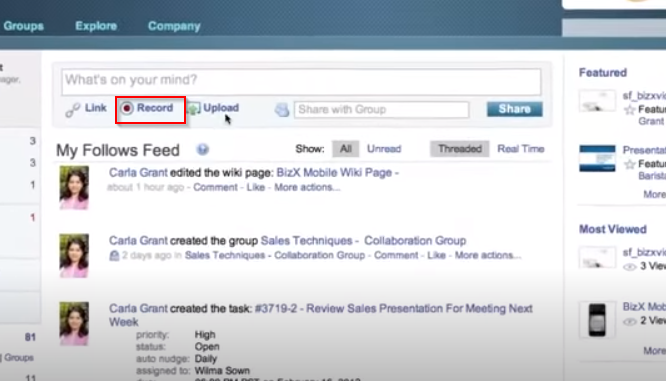Open the BizX Mobile phone thumbnail
Viewport: 666px width, 381px height.
click(x=597, y=320)
